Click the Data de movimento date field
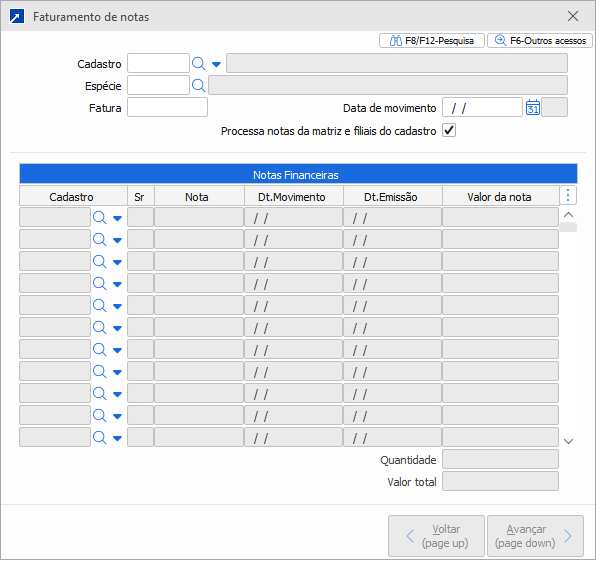This screenshot has height=567, width=610. [x=481, y=108]
